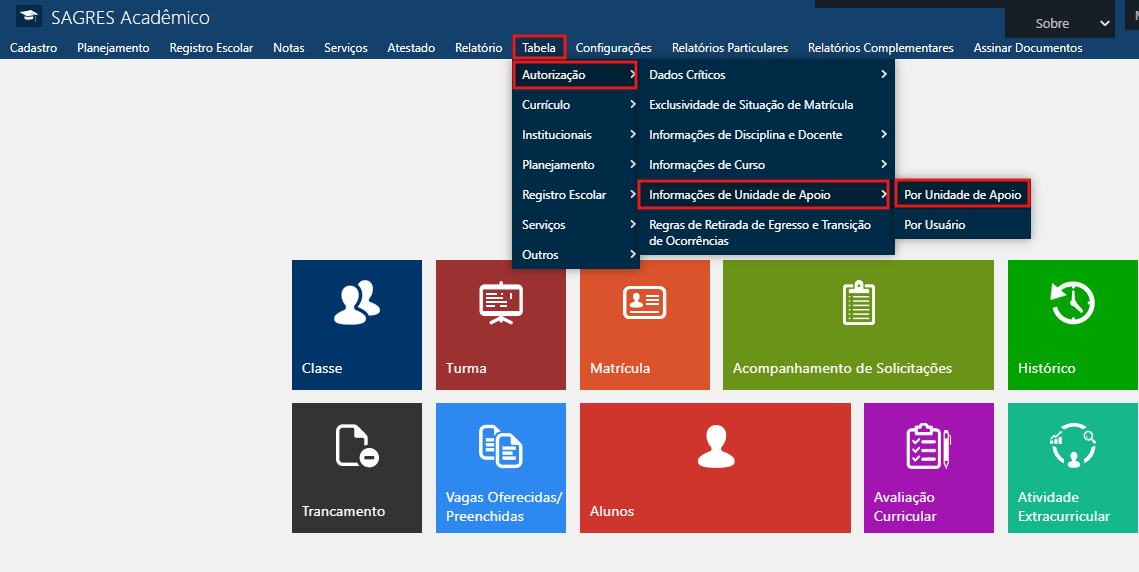Viewport: 1139px width, 572px height.
Task: Click the Acompanhamento de Solicitações clipboard icon
Action: pyautogui.click(x=858, y=302)
